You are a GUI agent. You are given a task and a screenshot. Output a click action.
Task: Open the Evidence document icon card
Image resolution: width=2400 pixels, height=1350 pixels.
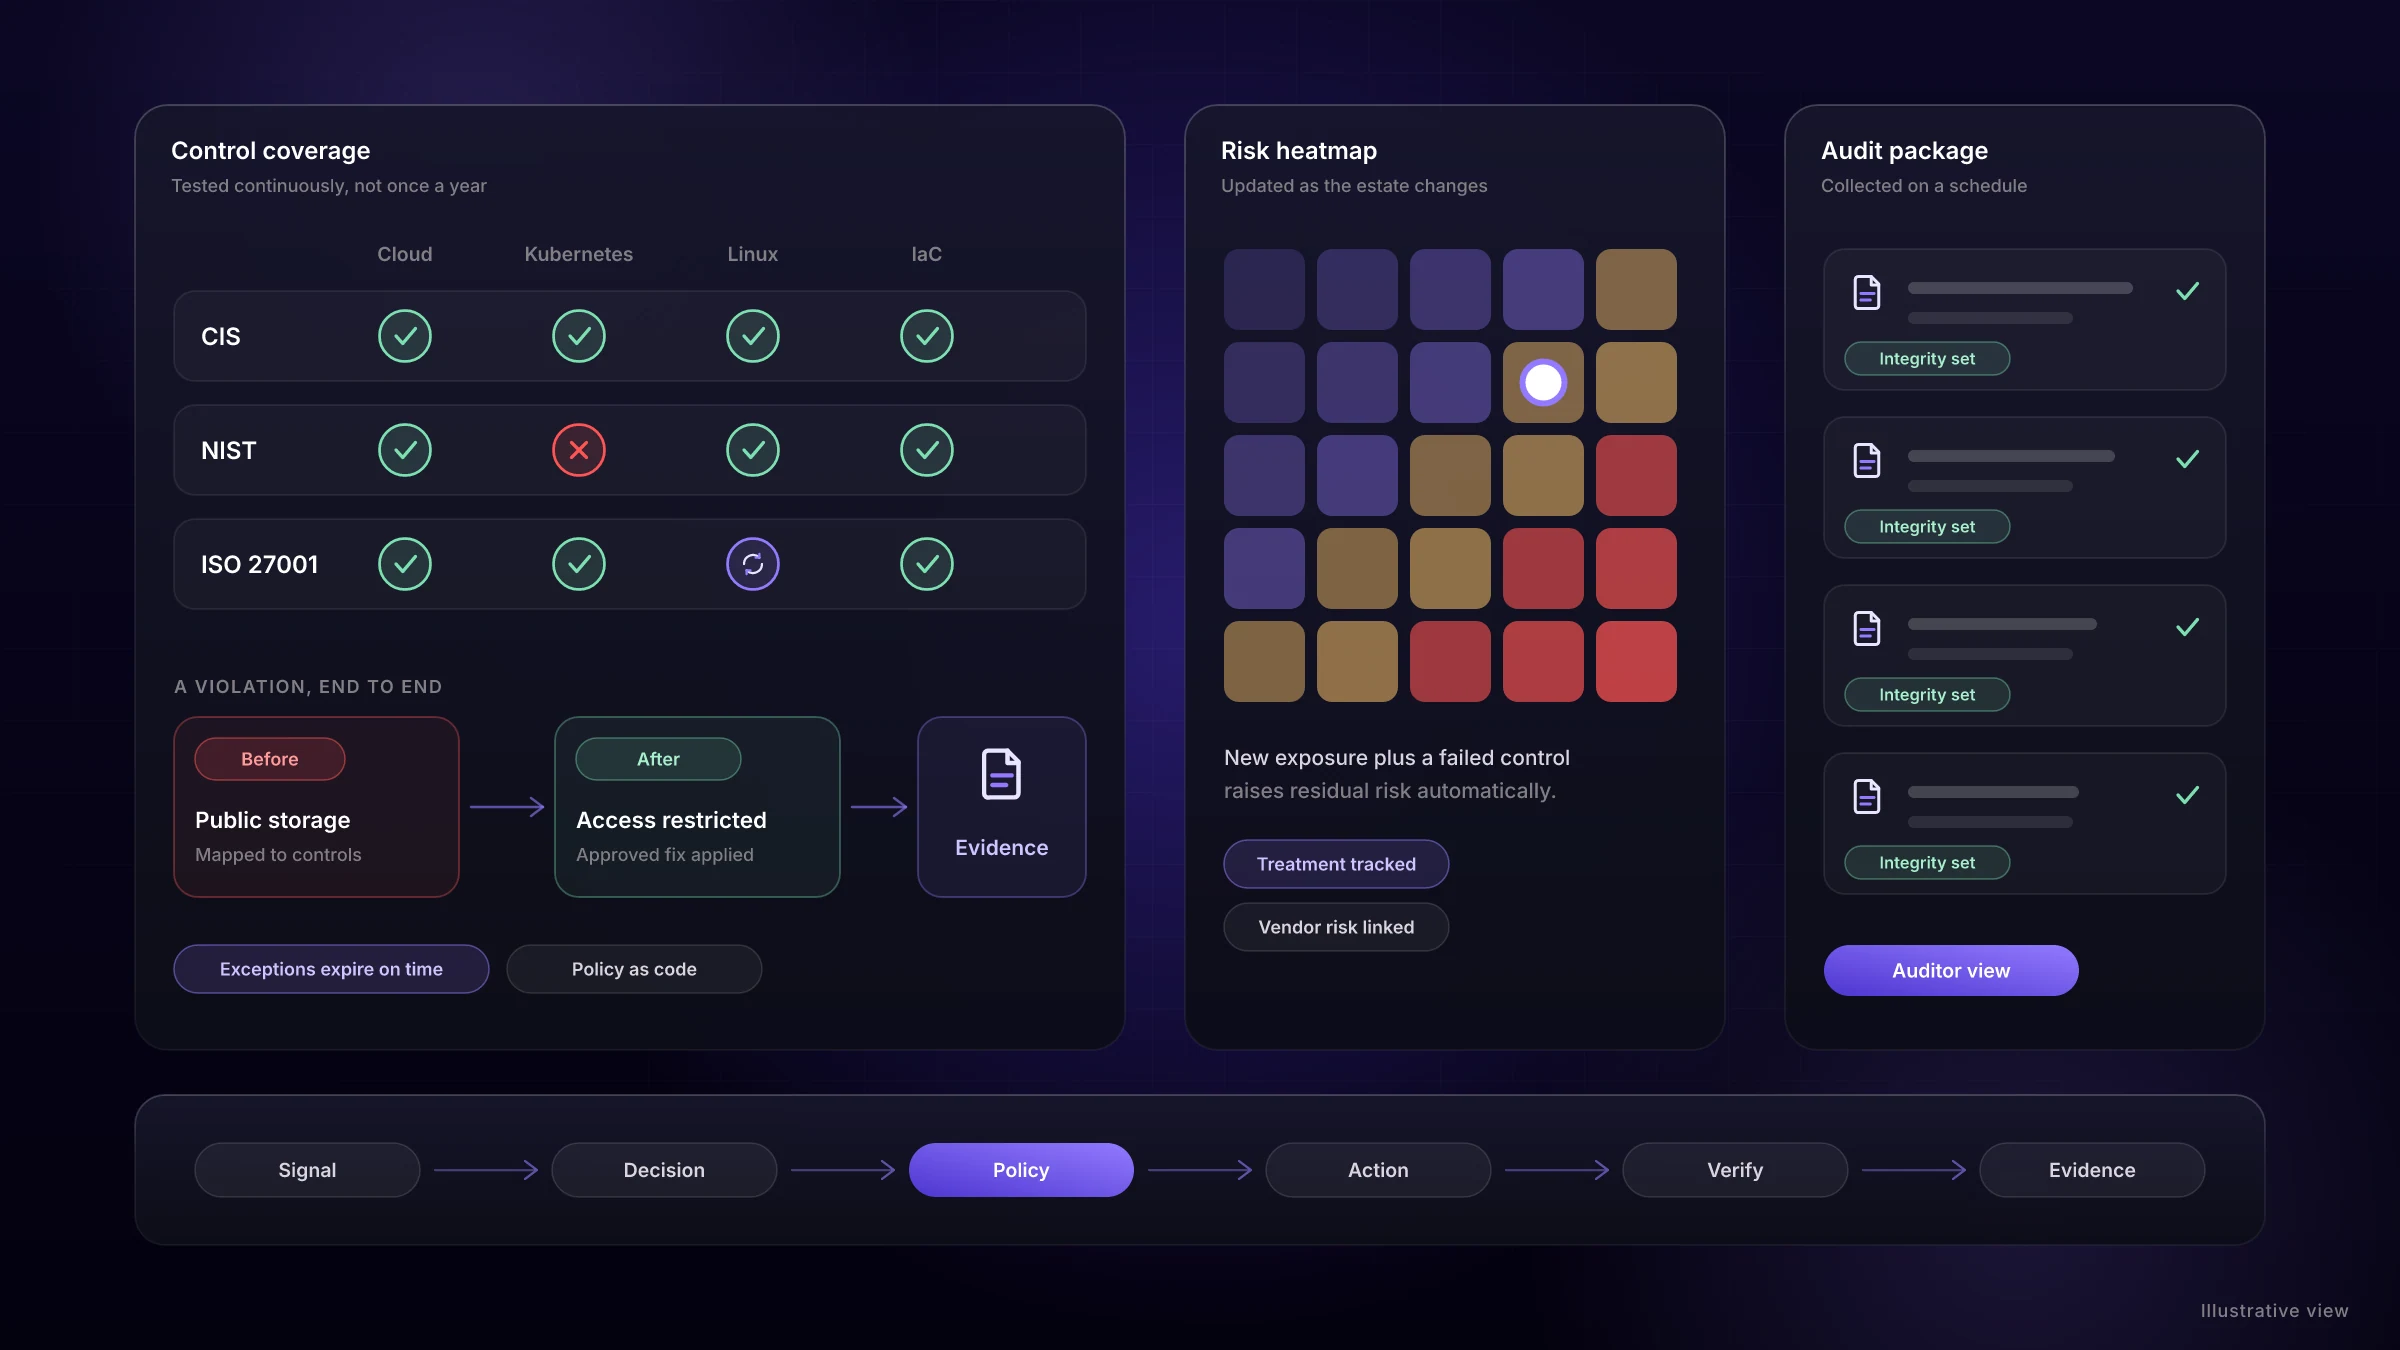pos(1002,807)
